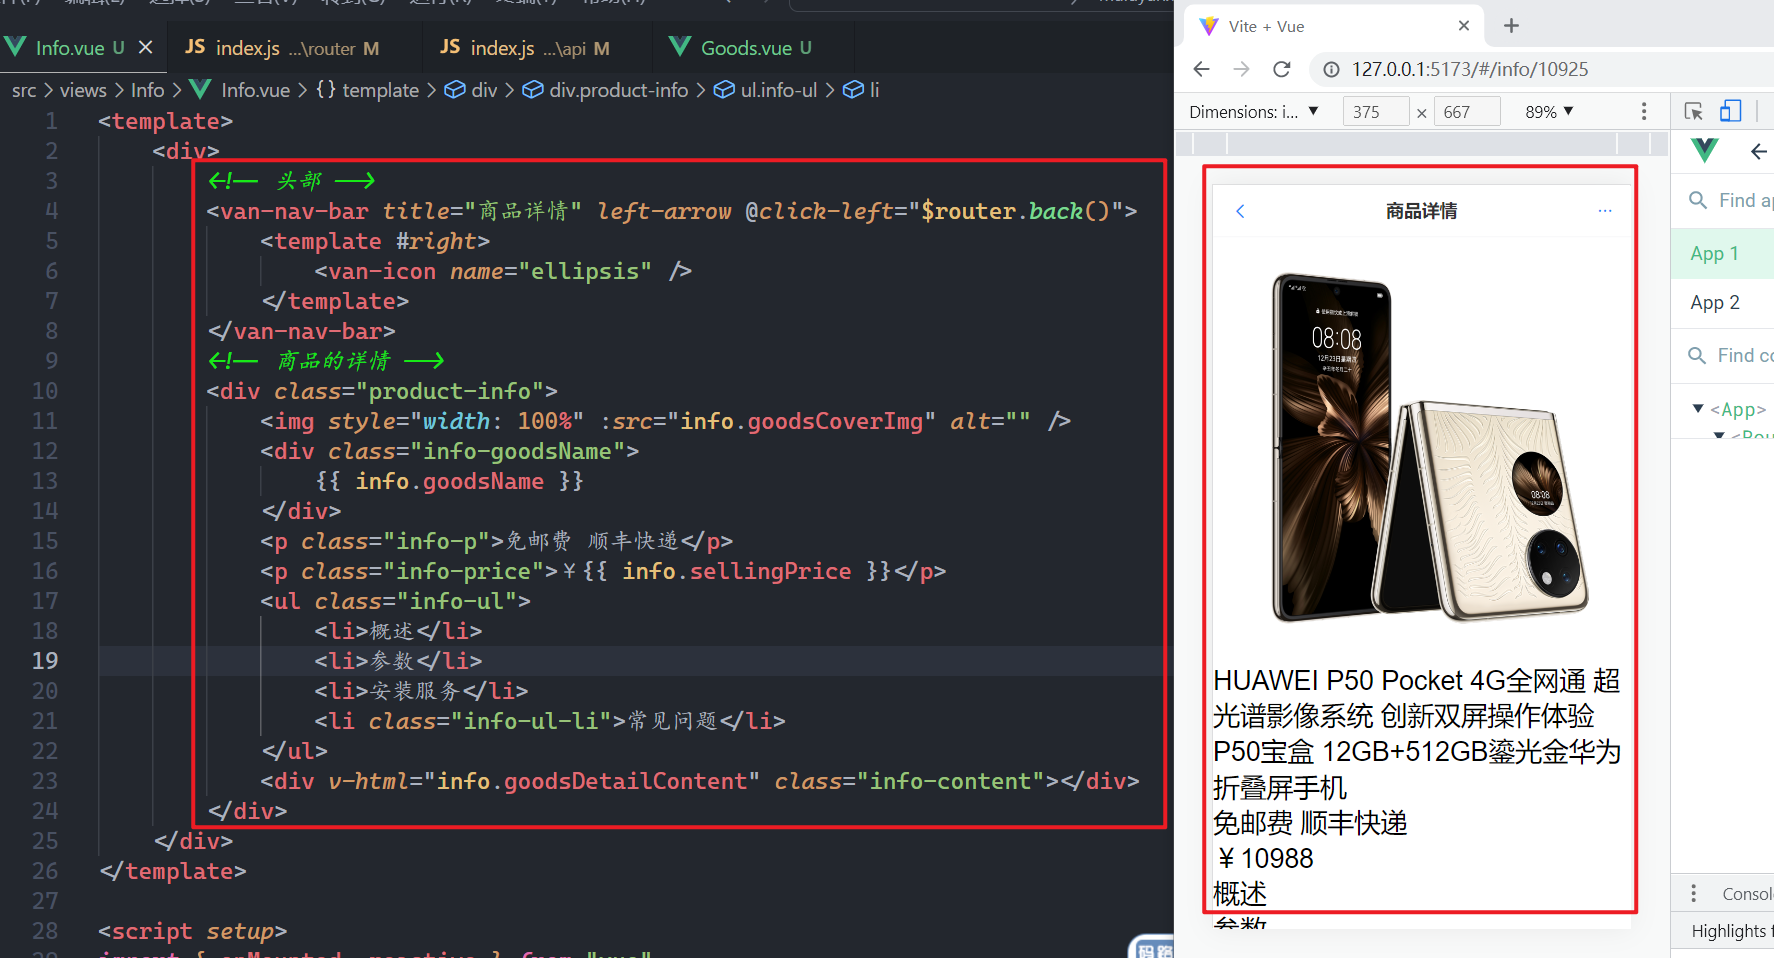
Task: Select App 1 in Vue devtools
Action: point(1722,253)
